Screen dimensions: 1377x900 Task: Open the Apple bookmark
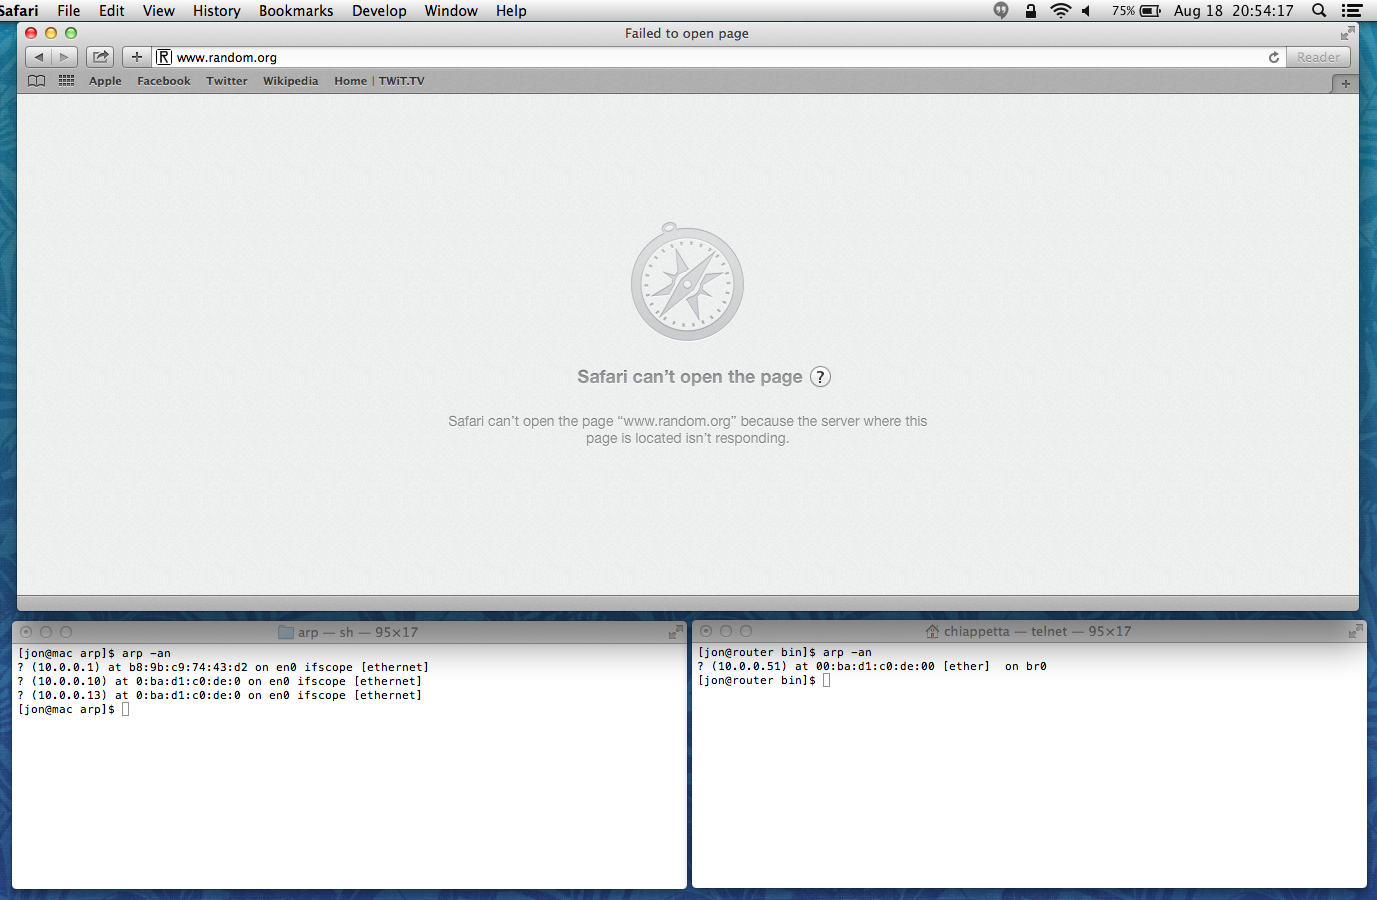pos(105,81)
